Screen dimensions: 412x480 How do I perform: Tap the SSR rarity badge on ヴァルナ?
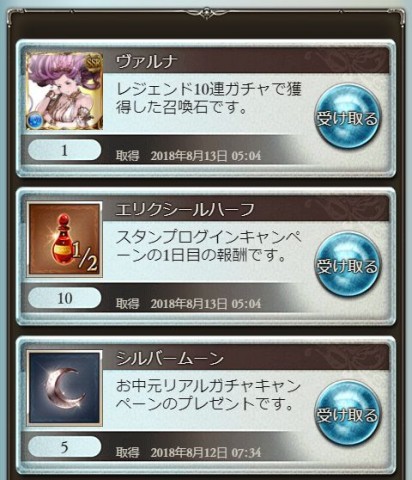tap(94, 62)
